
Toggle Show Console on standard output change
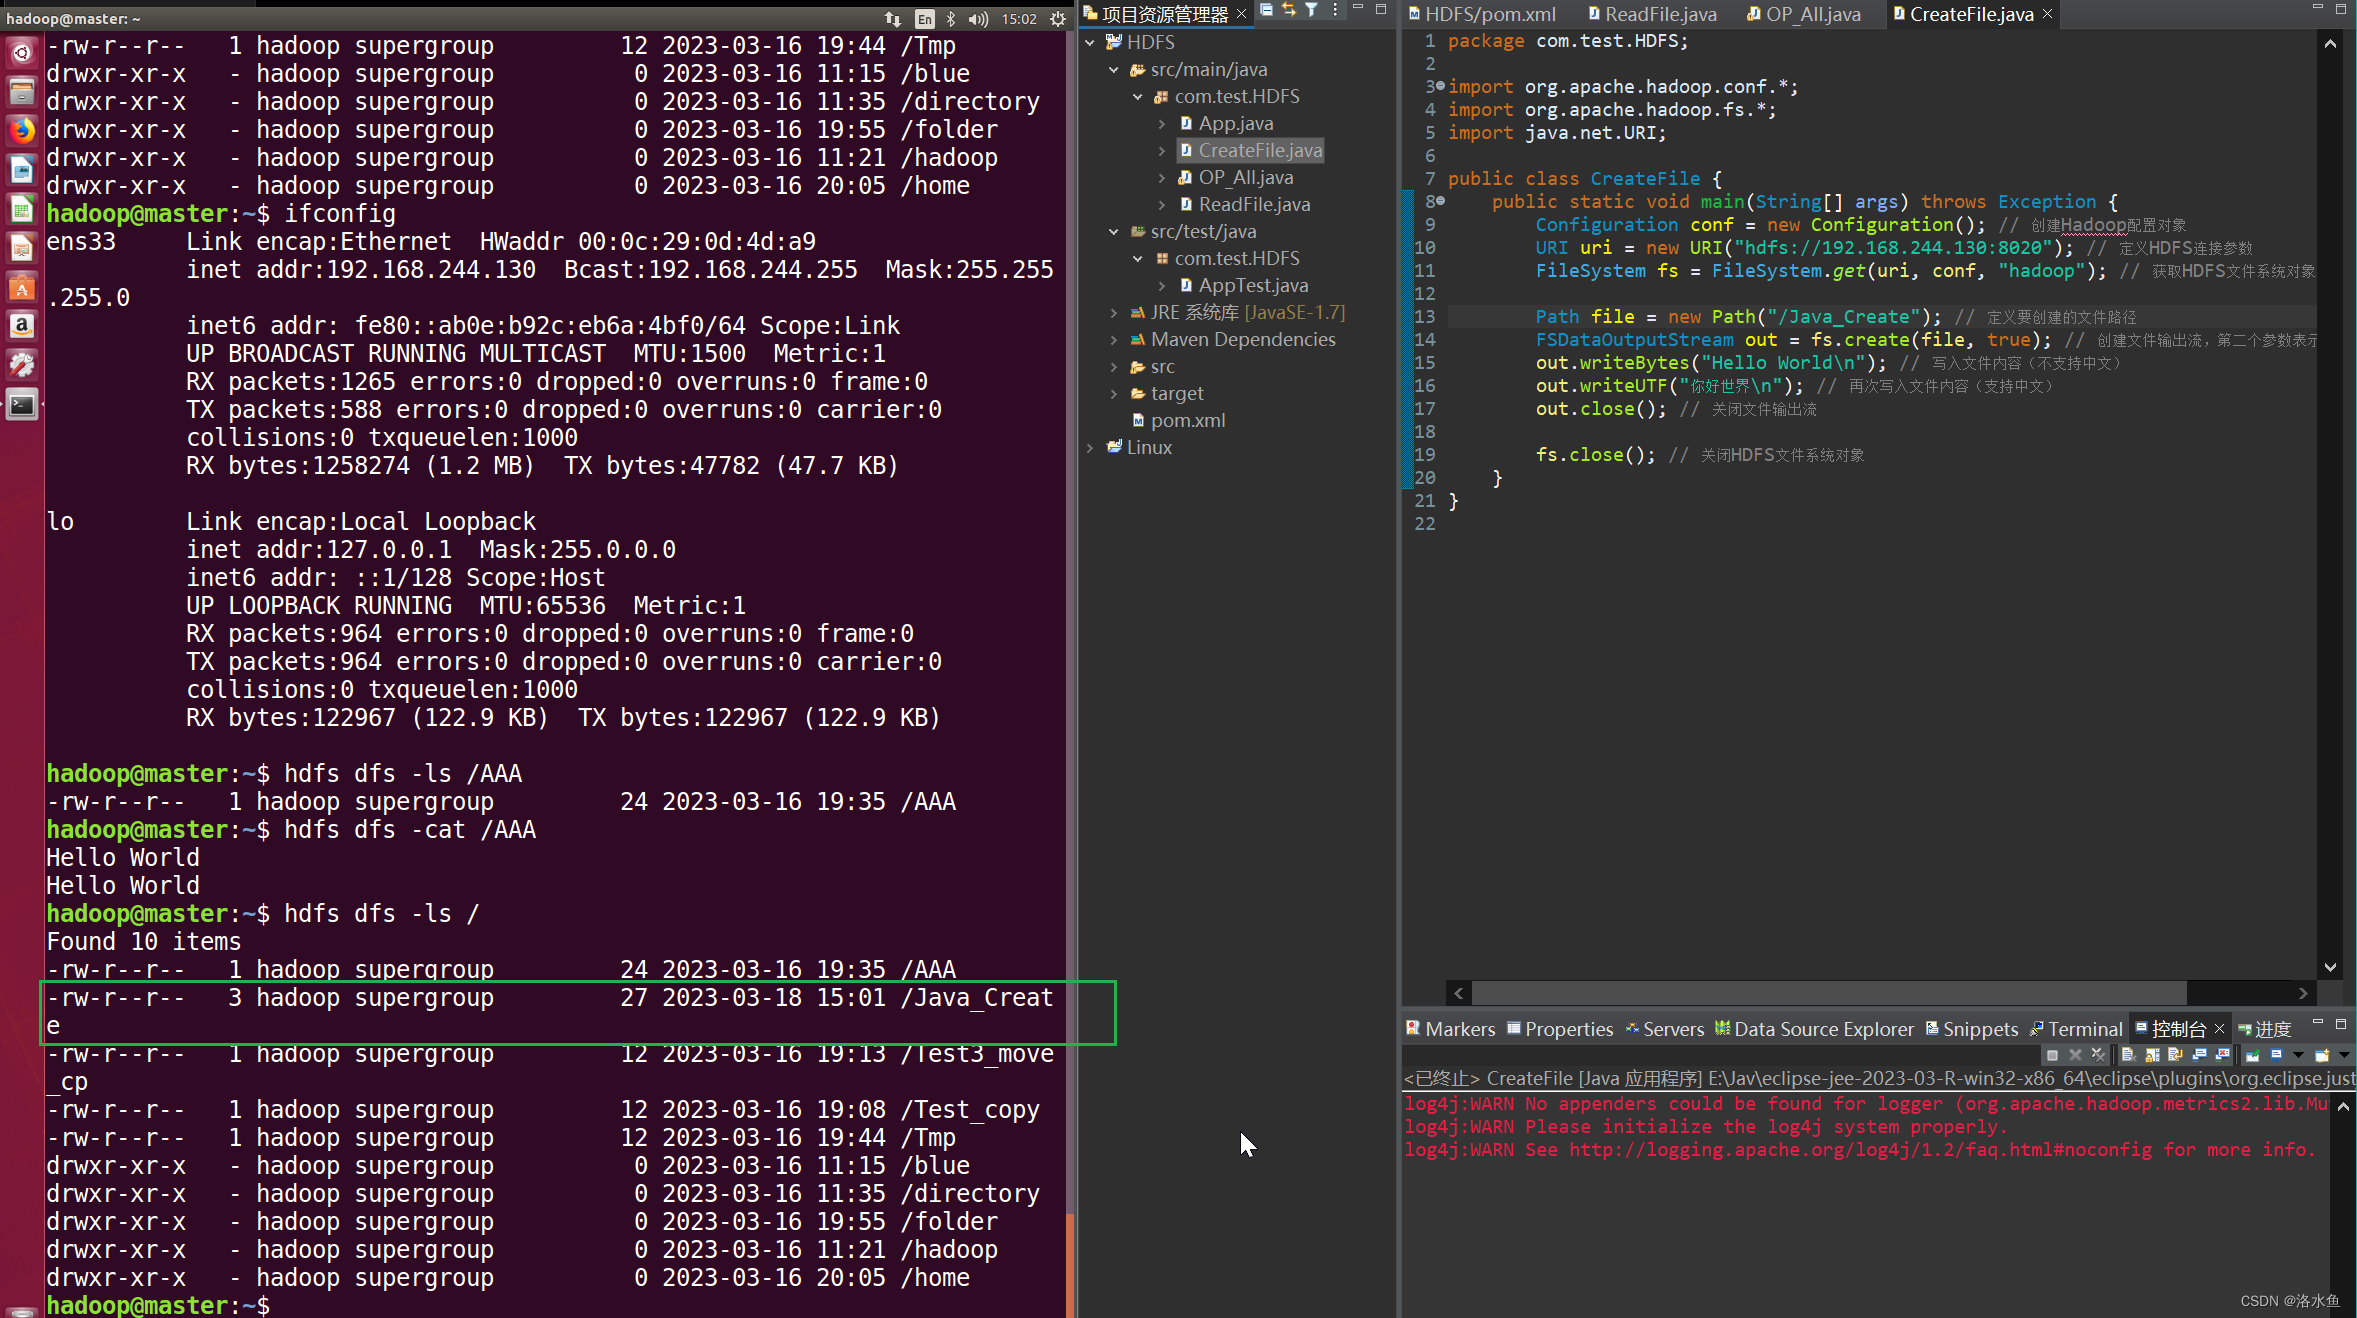[2199, 1055]
